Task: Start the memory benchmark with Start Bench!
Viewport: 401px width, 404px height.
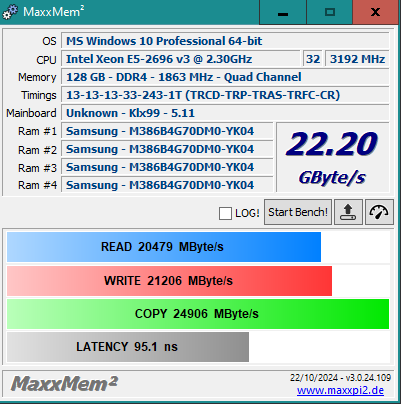Action: [298, 212]
